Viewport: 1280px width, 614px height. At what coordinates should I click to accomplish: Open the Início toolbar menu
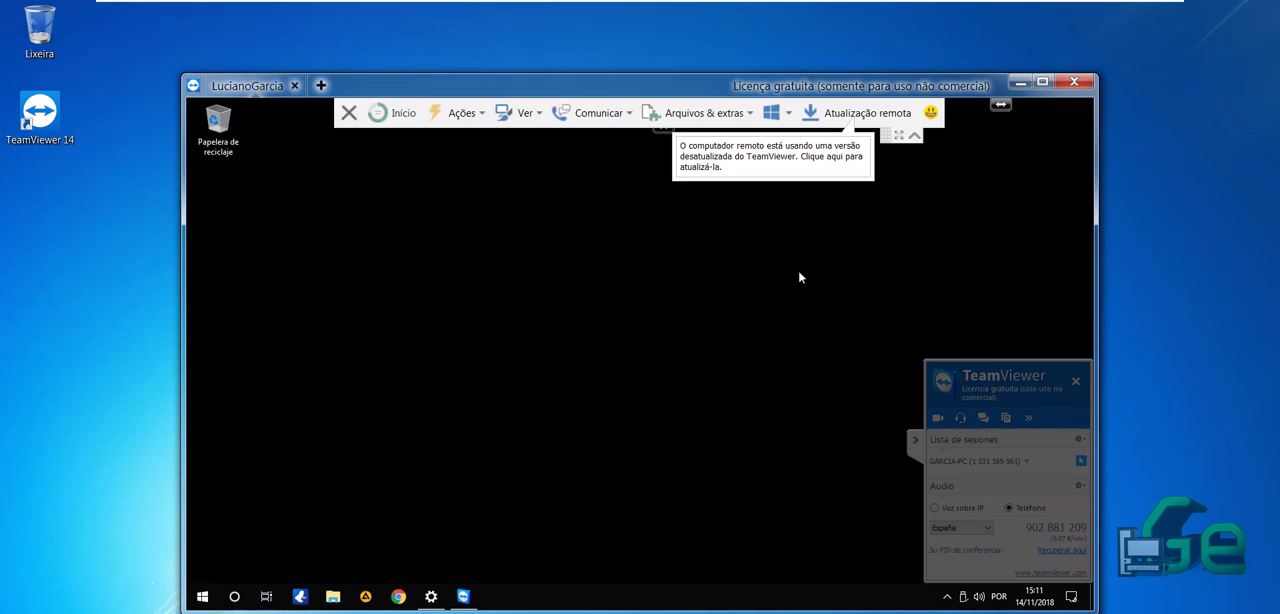click(x=392, y=113)
